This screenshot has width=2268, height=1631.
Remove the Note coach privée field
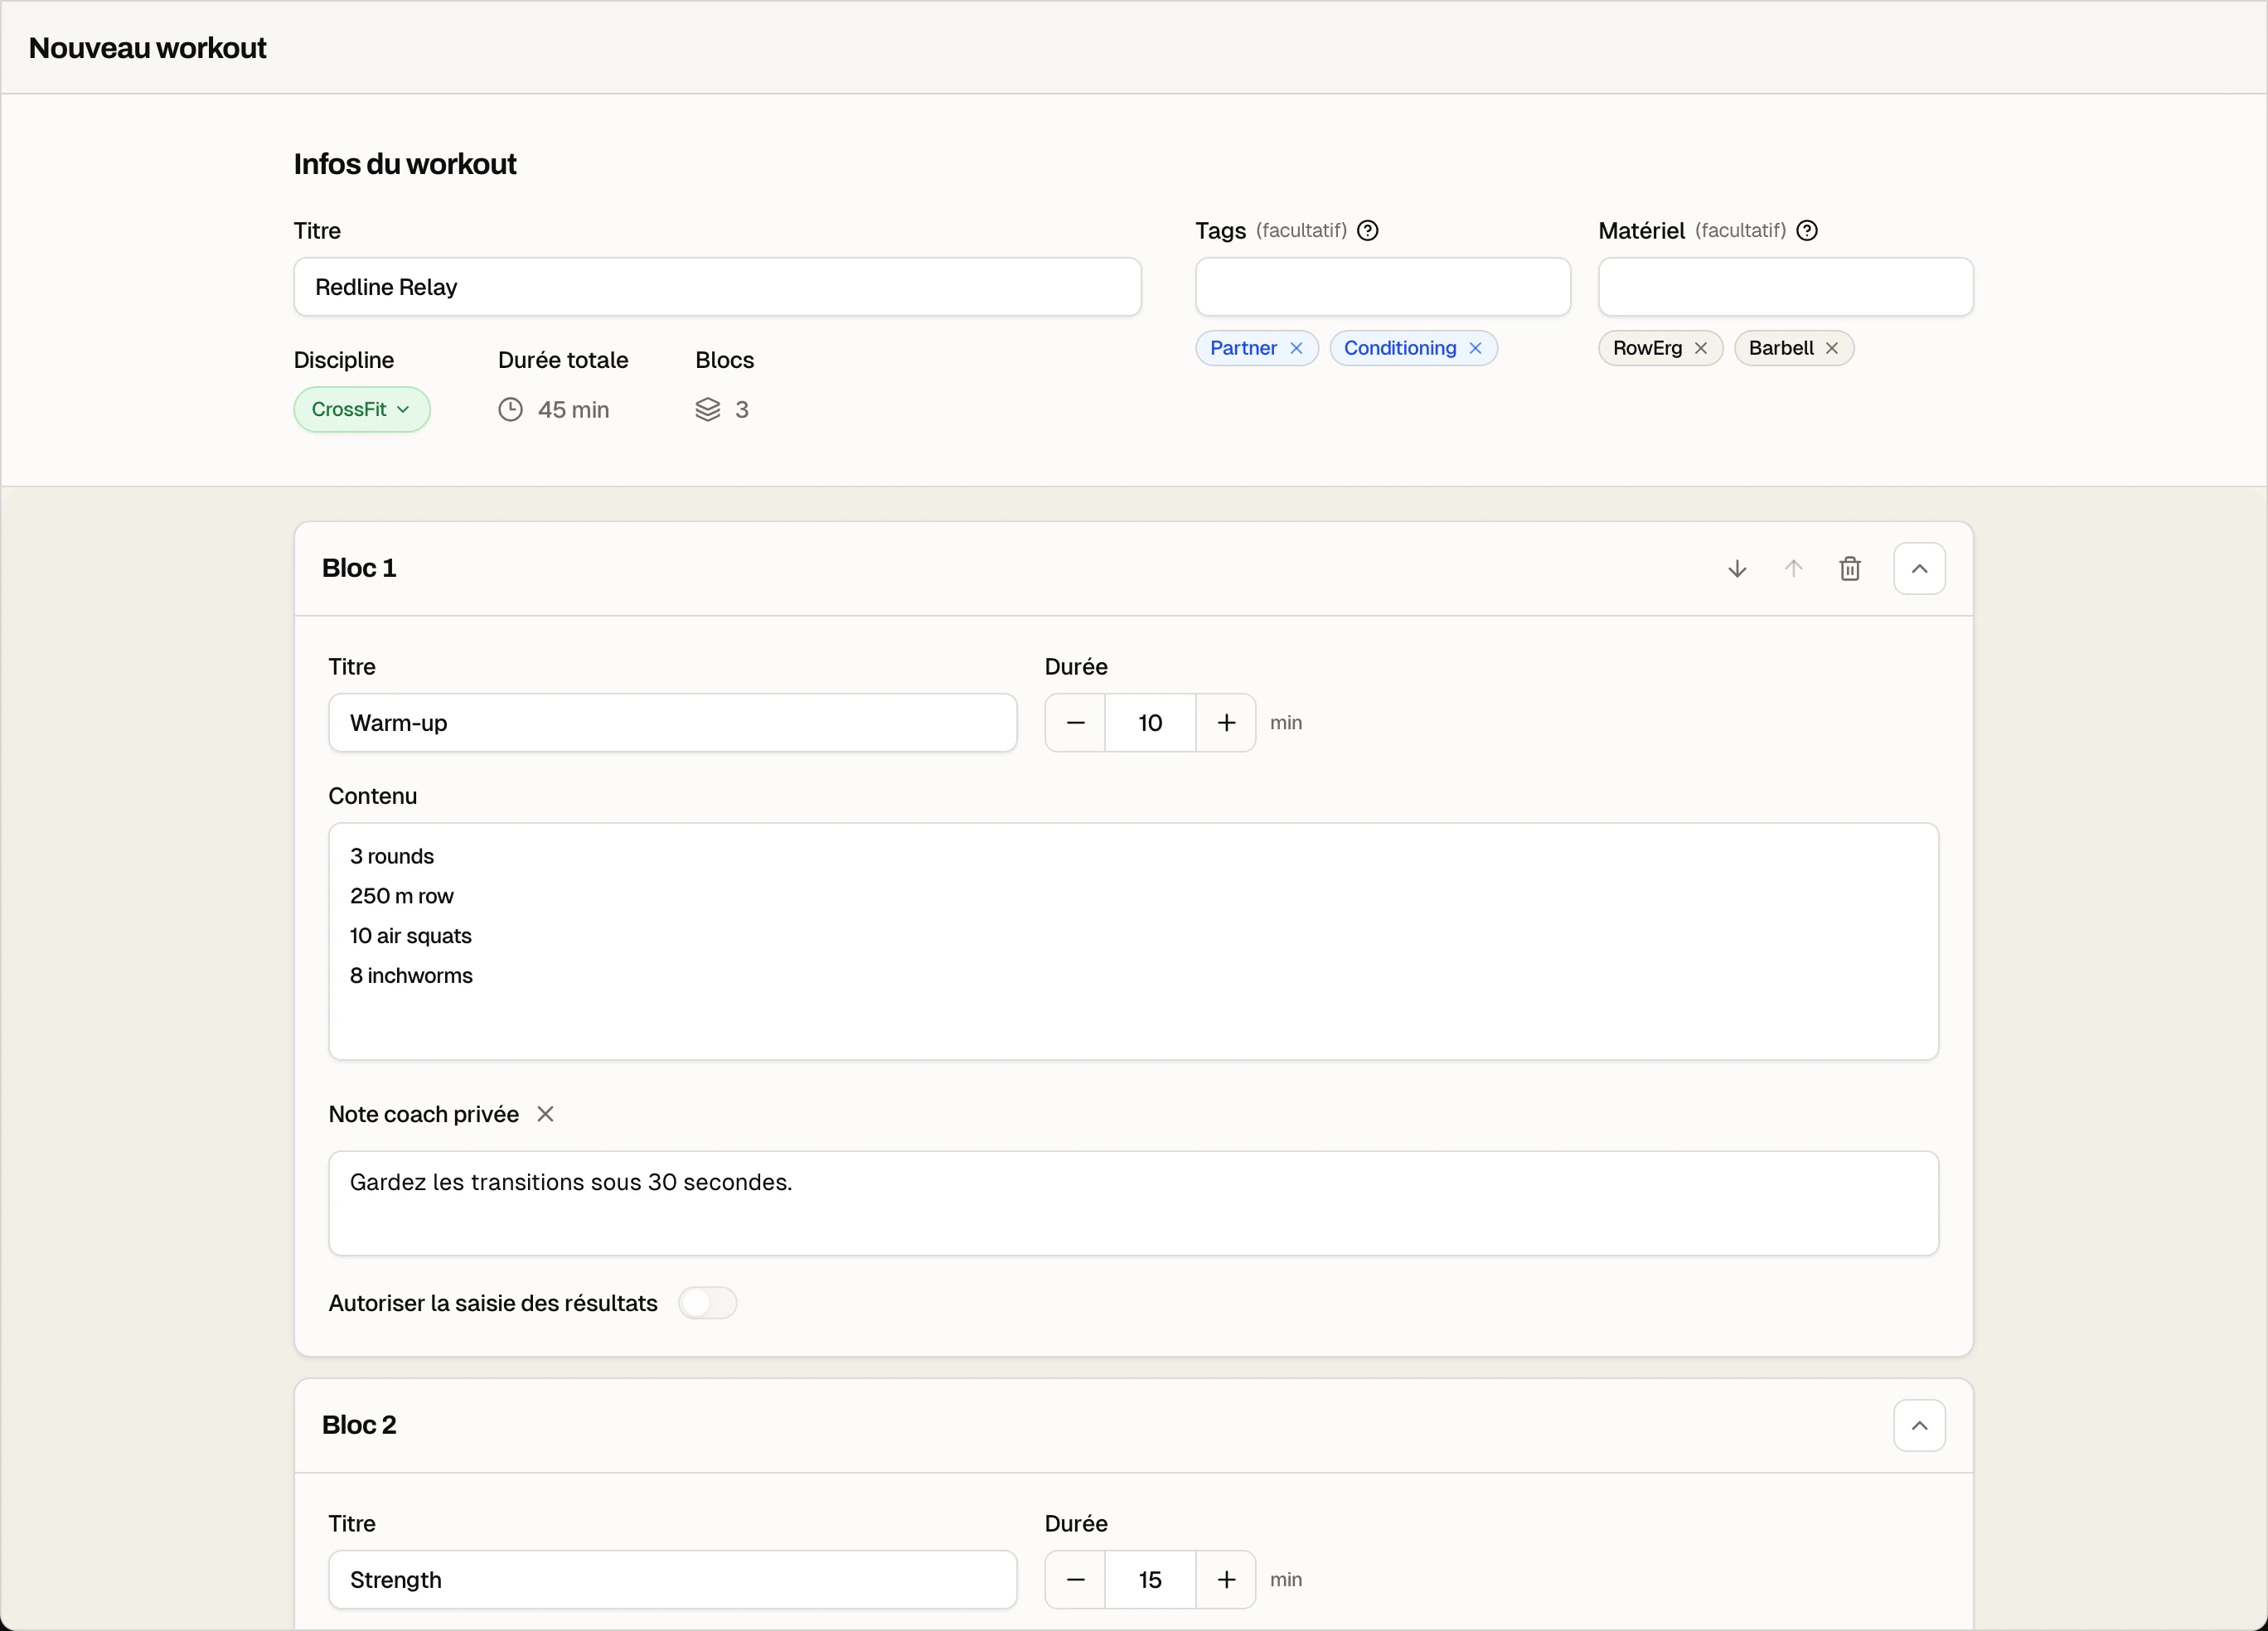coord(545,1114)
